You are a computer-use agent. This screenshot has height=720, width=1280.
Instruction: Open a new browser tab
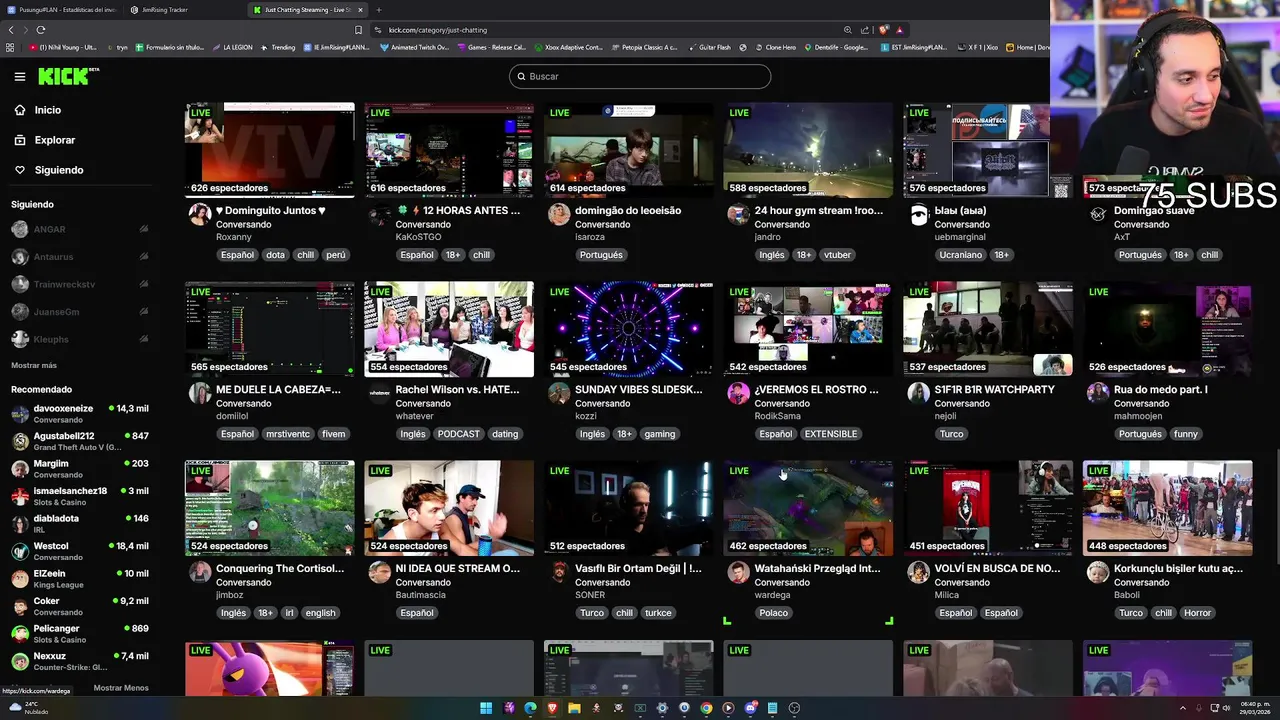378,10
